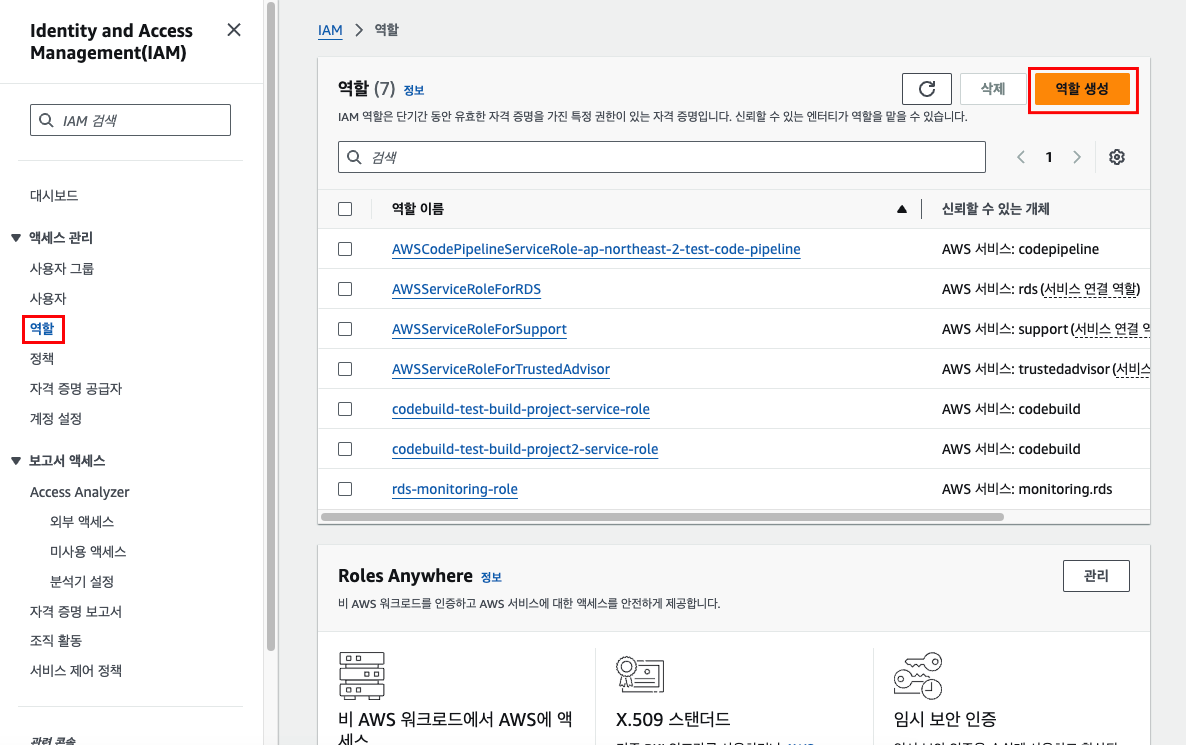Check the AWSServiceRoleForSupport checkbox
The height and width of the screenshot is (745, 1186).
point(345,329)
